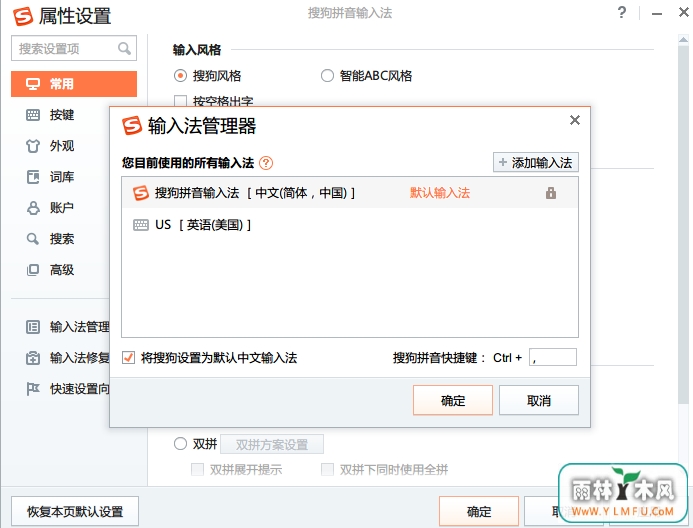
Task: Click the Ctrl + shortcut key field
Action: tap(553, 357)
